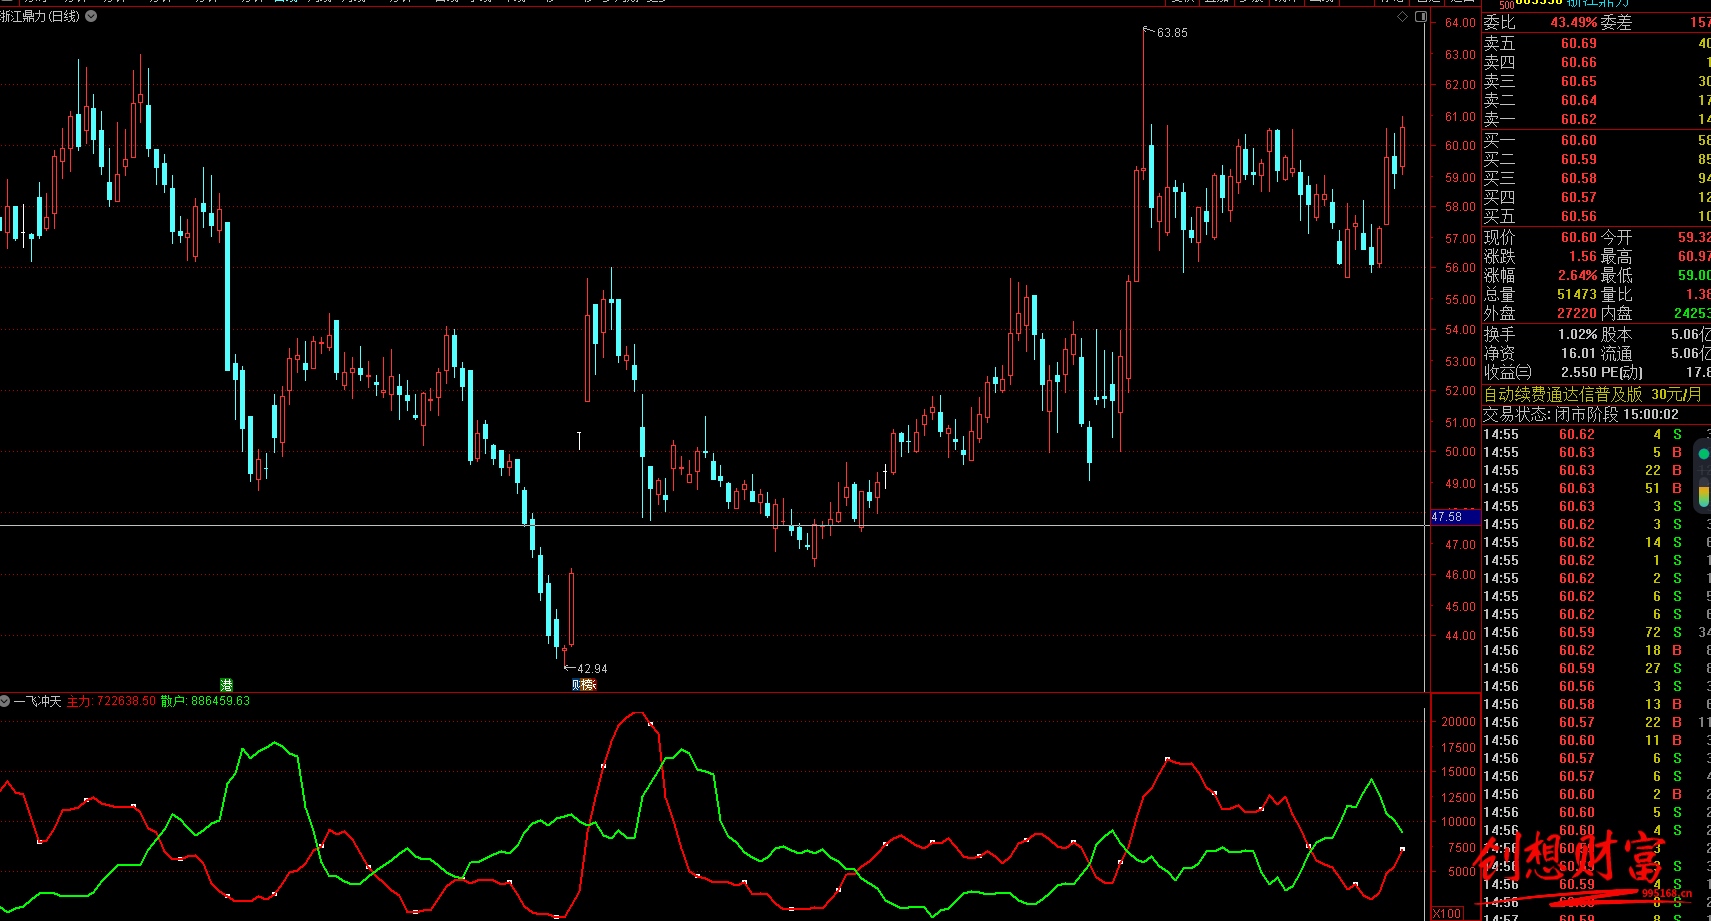Click the 63.85 high price marker
This screenshot has height=921, width=1711.
(x=1171, y=33)
